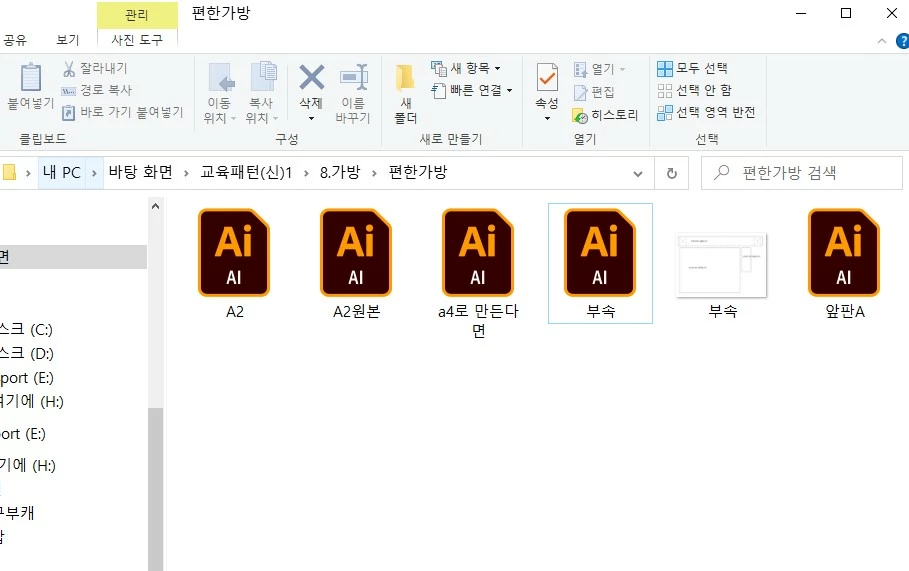Minimize the 편한가방 window
Screen dimensions: 909x571
tap(801, 13)
